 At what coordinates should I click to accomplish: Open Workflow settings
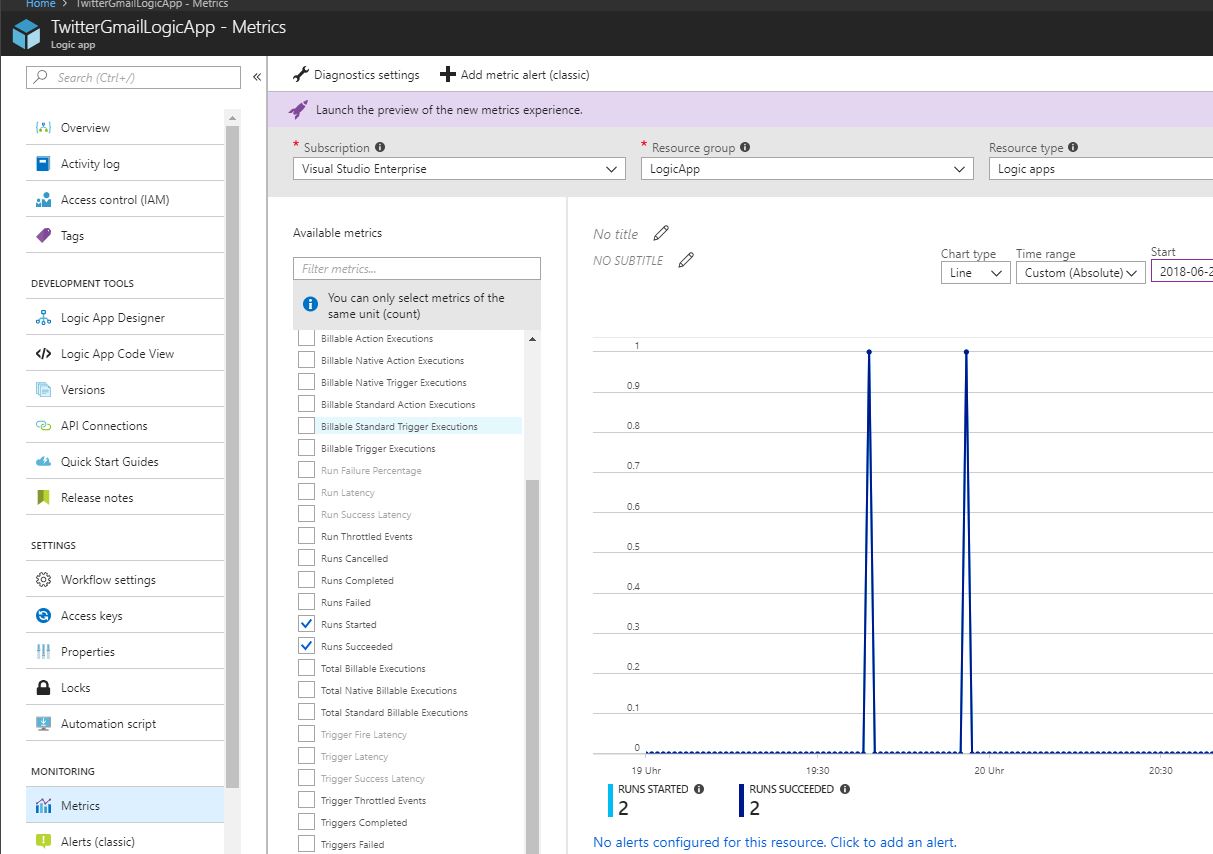tap(108, 578)
